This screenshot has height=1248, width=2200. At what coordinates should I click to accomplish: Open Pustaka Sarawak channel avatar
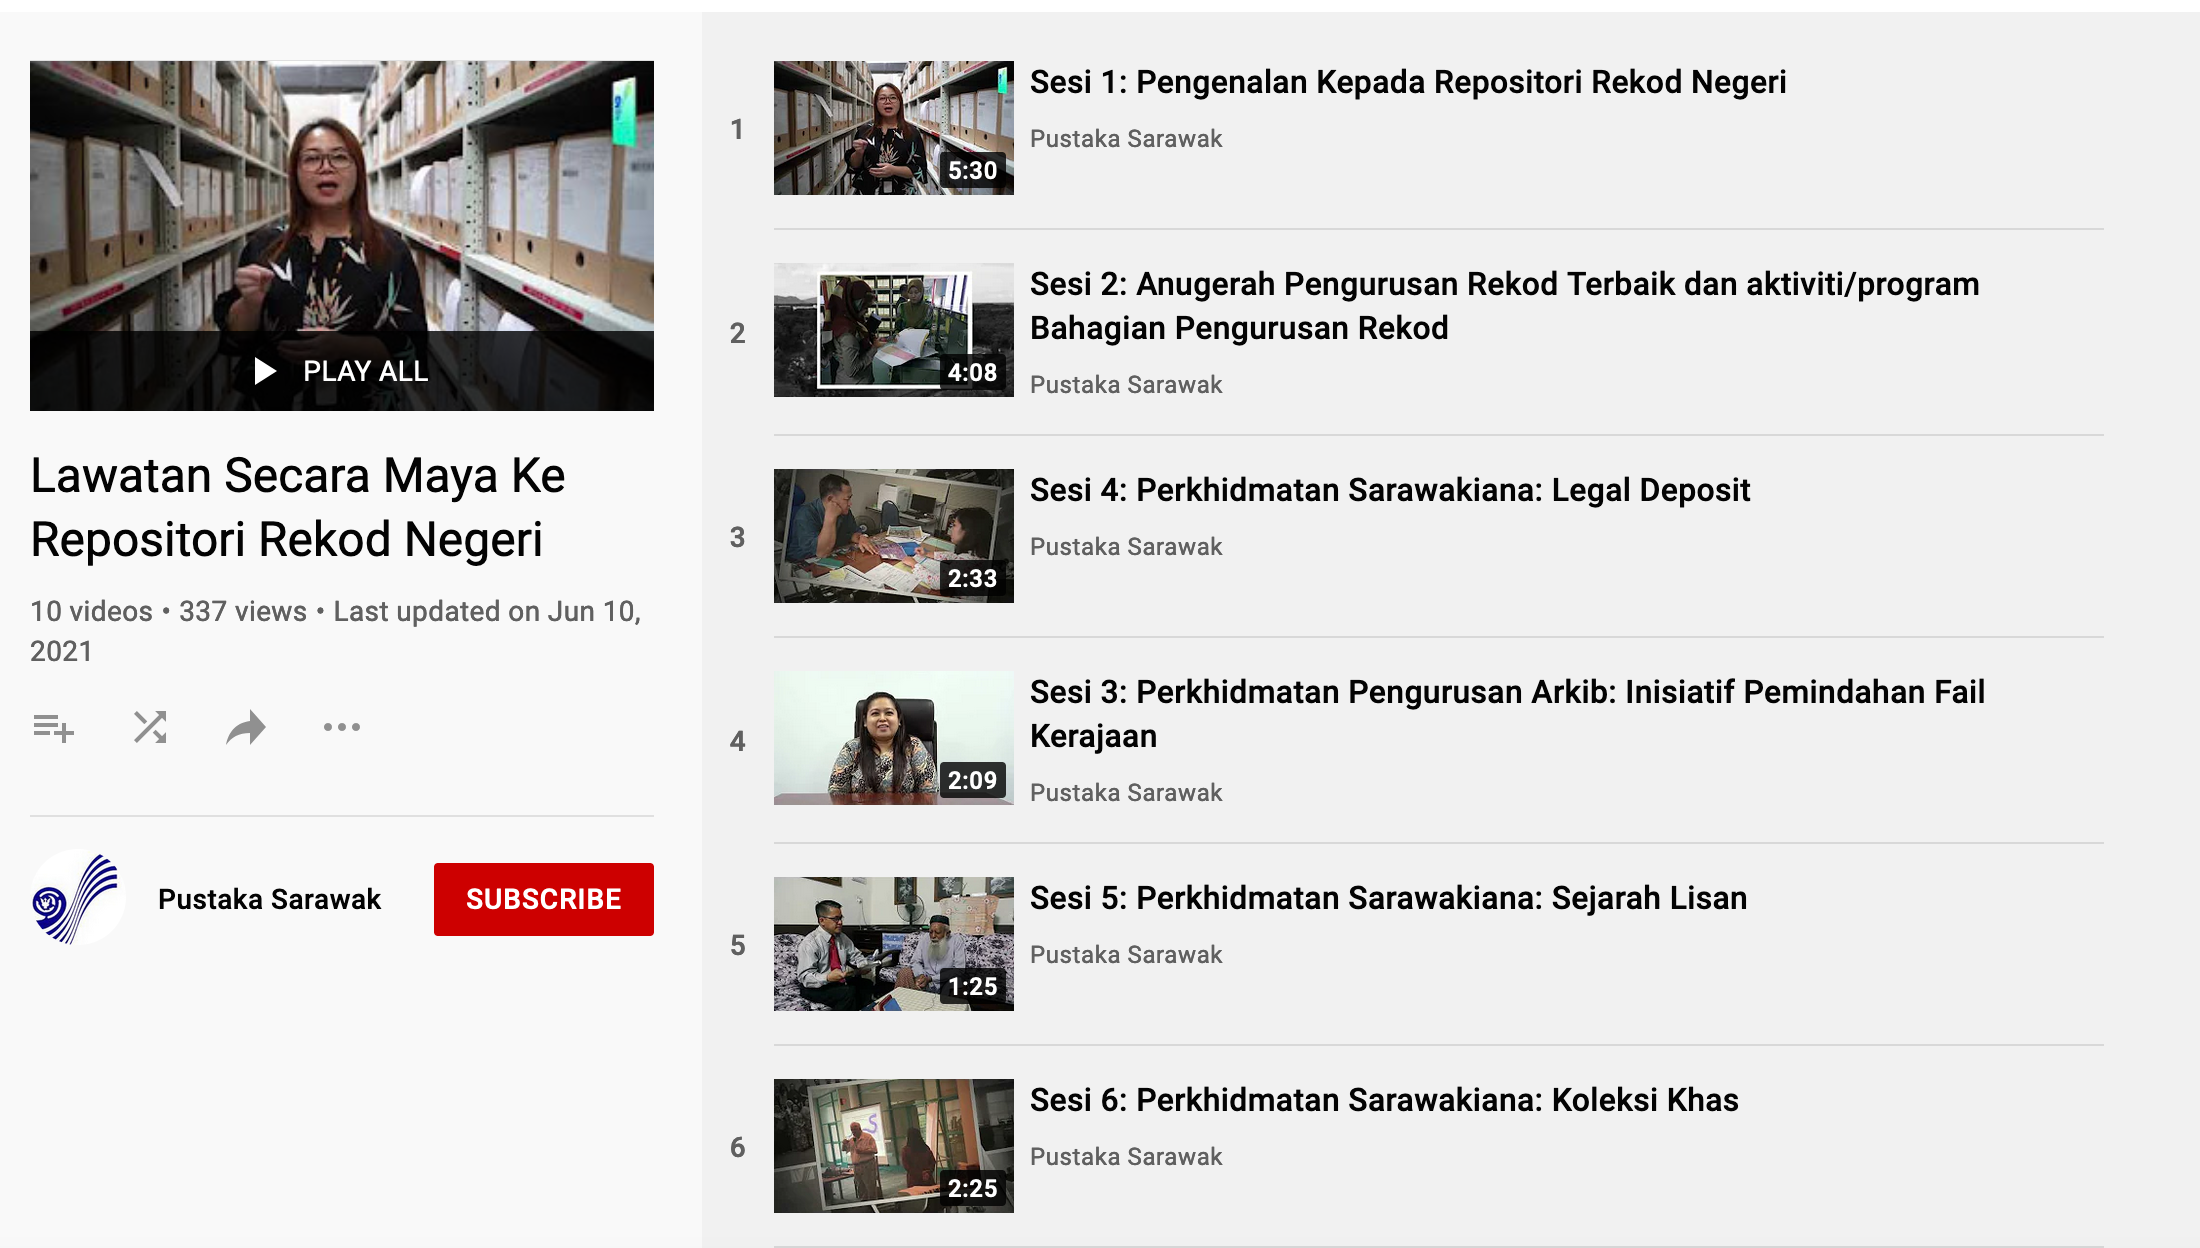point(77,898)
